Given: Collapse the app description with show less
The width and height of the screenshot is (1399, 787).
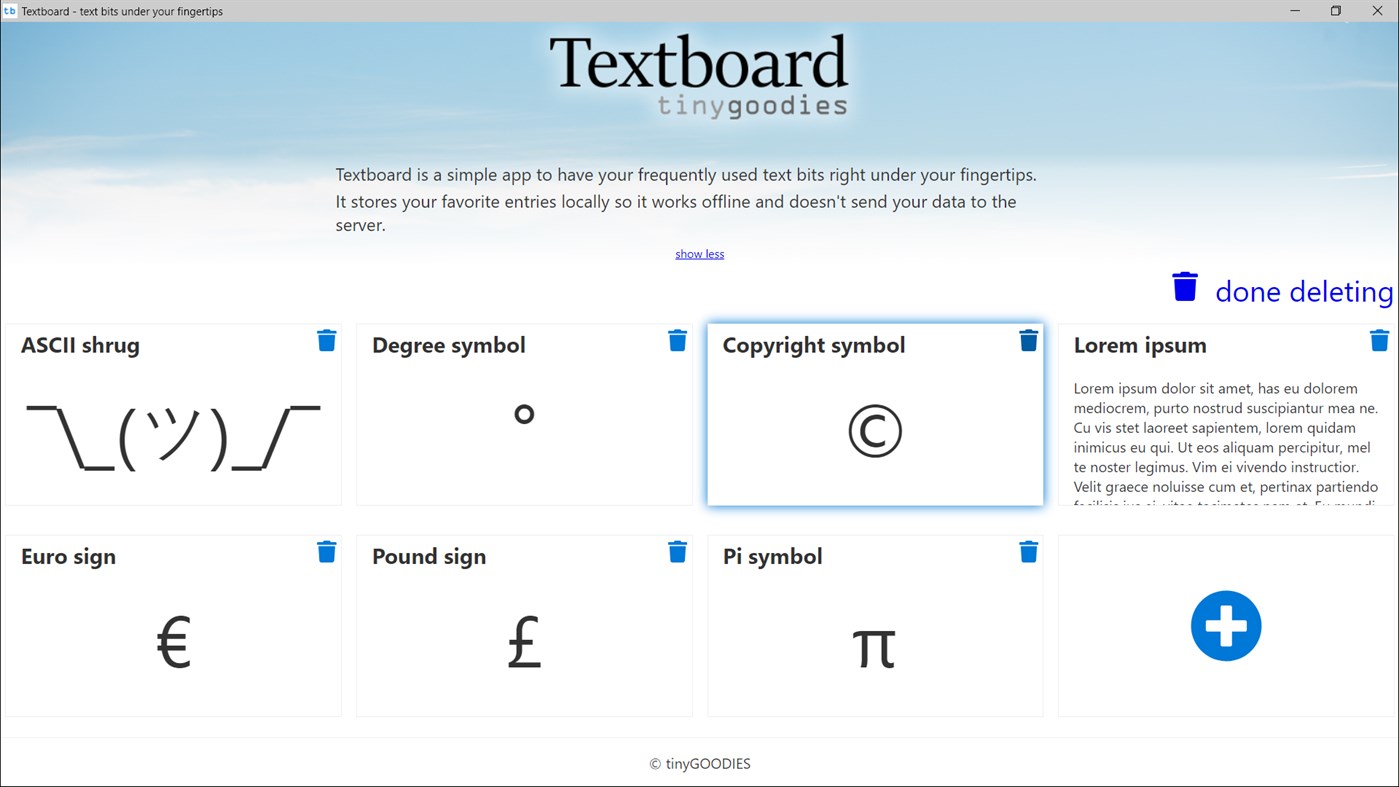Looking at the screenshot, I should coord(699,253).
